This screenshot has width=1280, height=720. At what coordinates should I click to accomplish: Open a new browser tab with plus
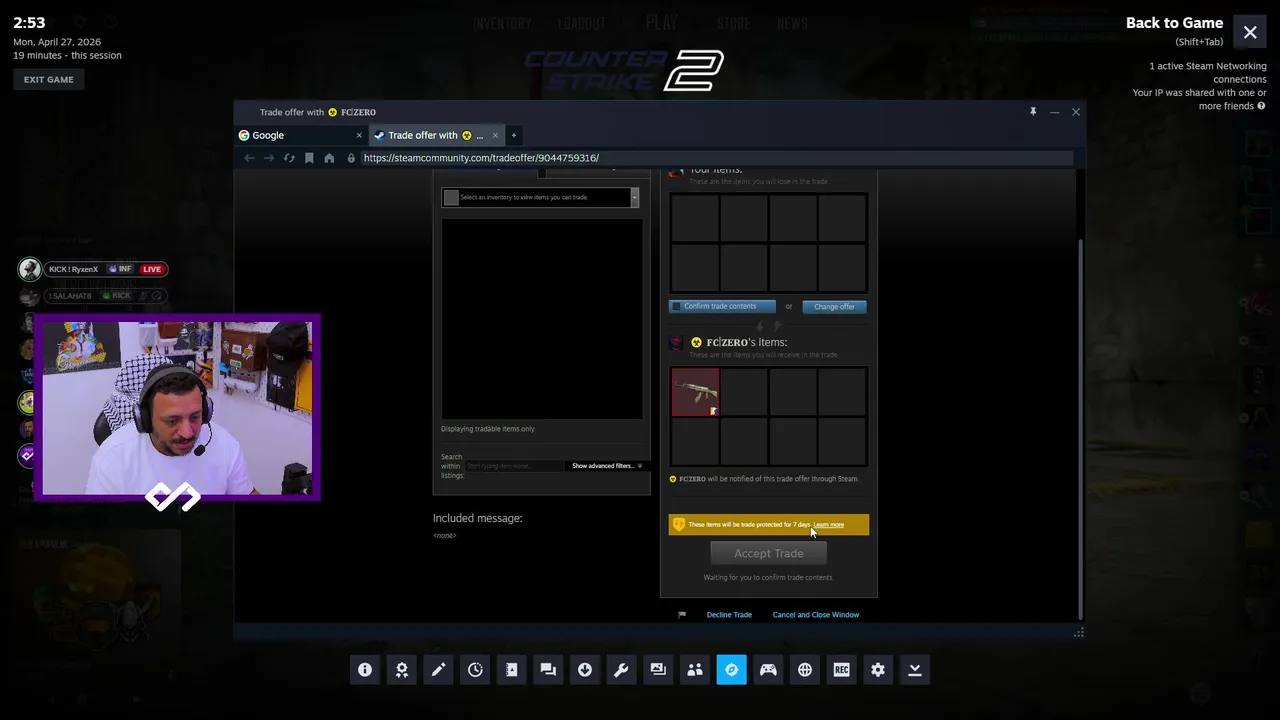(x=514, y=135)
